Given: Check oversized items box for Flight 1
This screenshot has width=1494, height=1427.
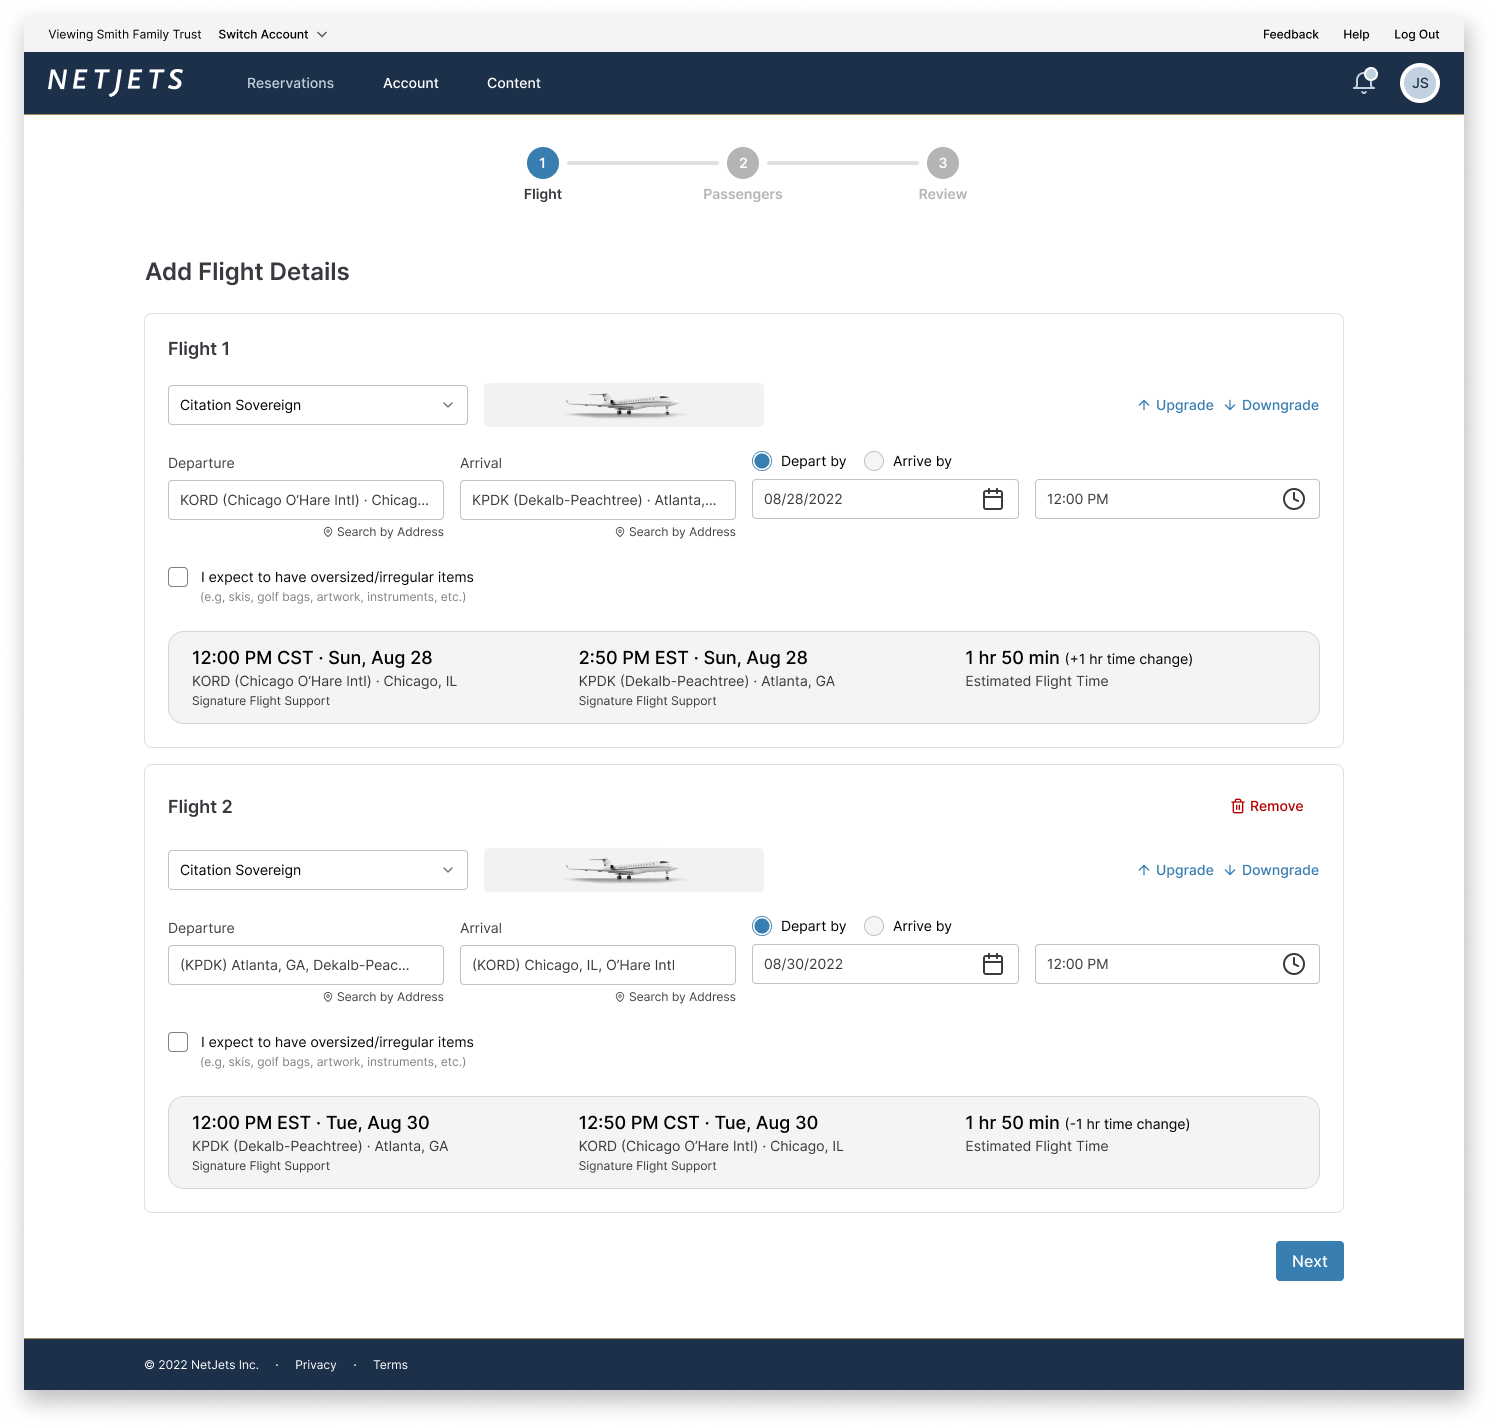Looking at the screenshot, I should (x=178, y=577).
